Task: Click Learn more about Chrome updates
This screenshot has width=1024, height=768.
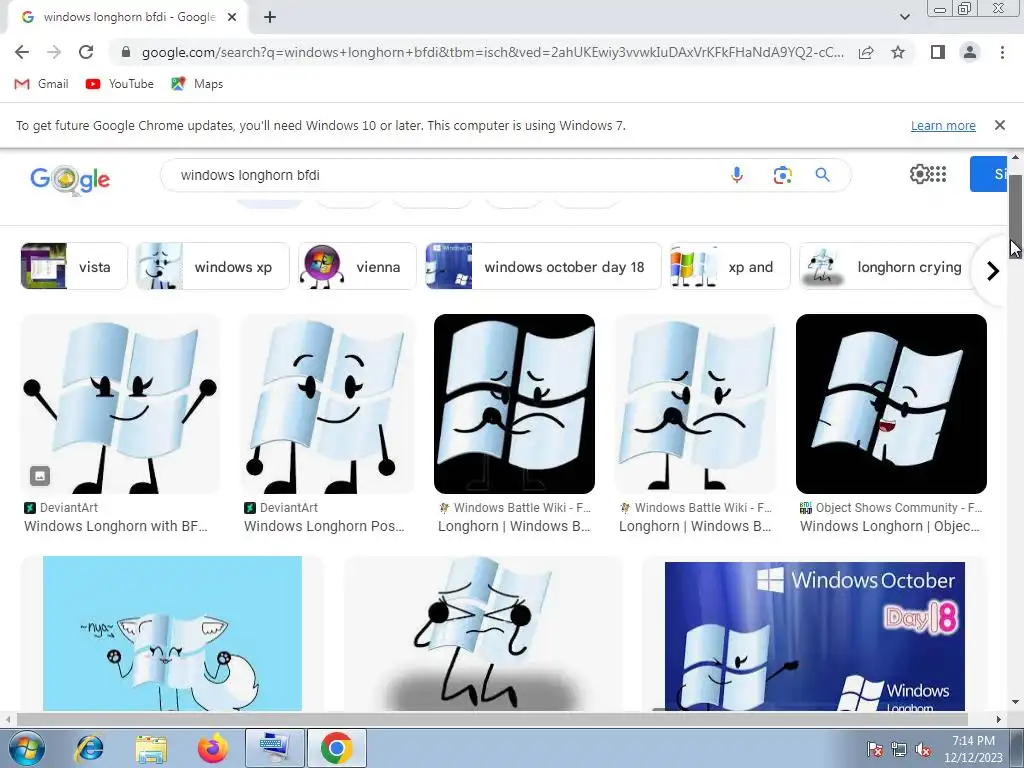Action: tap(943, 125)
